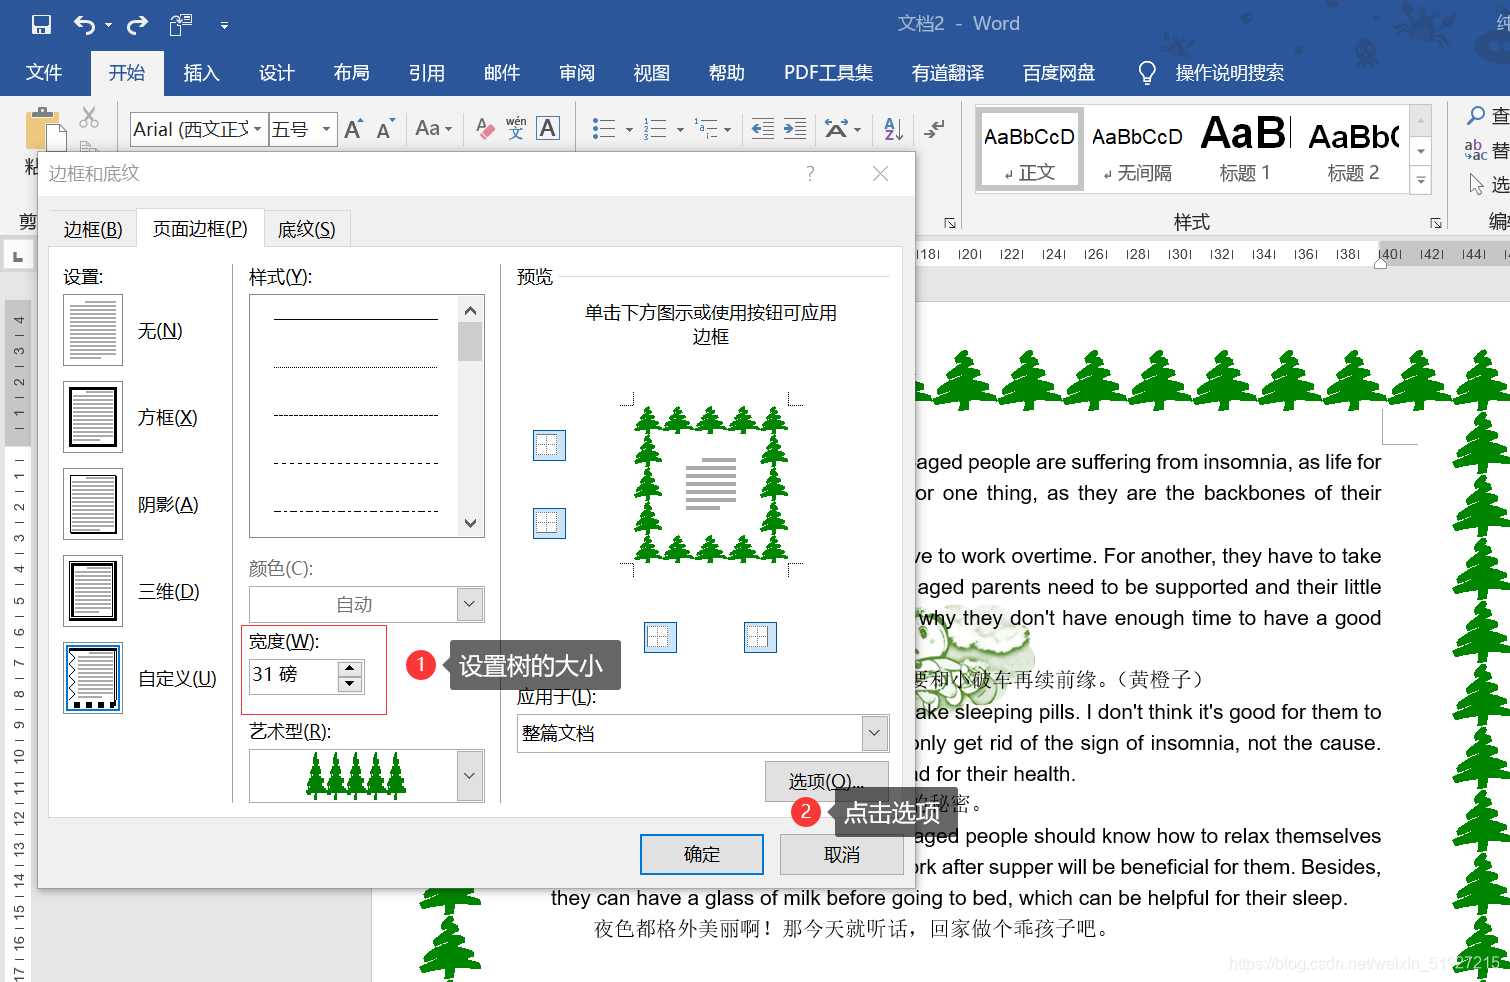The width and height of the screenshot is (1510, 982).
Task: Confirm with the 确定 button
Action: pyautogui.click(x=702, y=855)
